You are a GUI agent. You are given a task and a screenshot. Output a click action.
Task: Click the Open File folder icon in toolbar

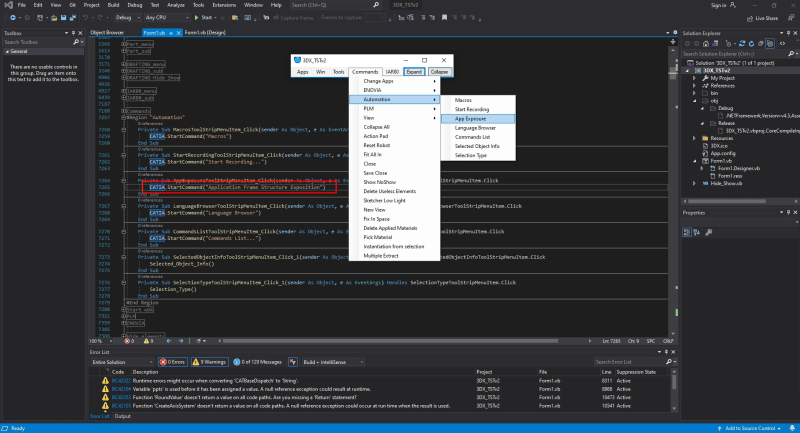pos(54,18)
